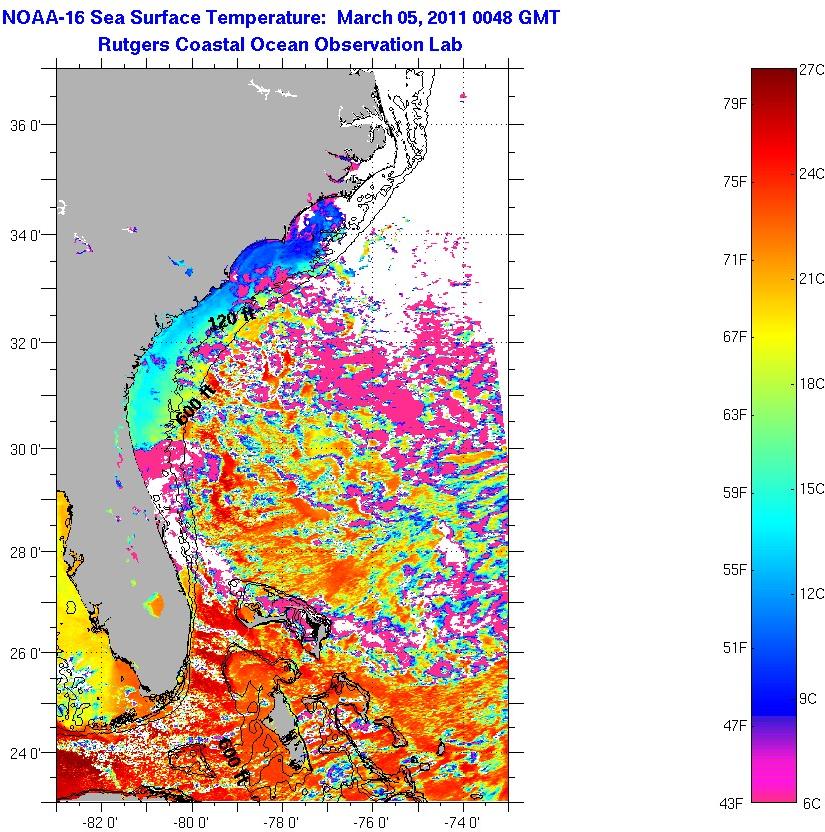Click 'Rutgers Coastal Ocean Observation Lab' subtitle
Viewport: 825px width, 832px height.
click(x=280, y=45)
